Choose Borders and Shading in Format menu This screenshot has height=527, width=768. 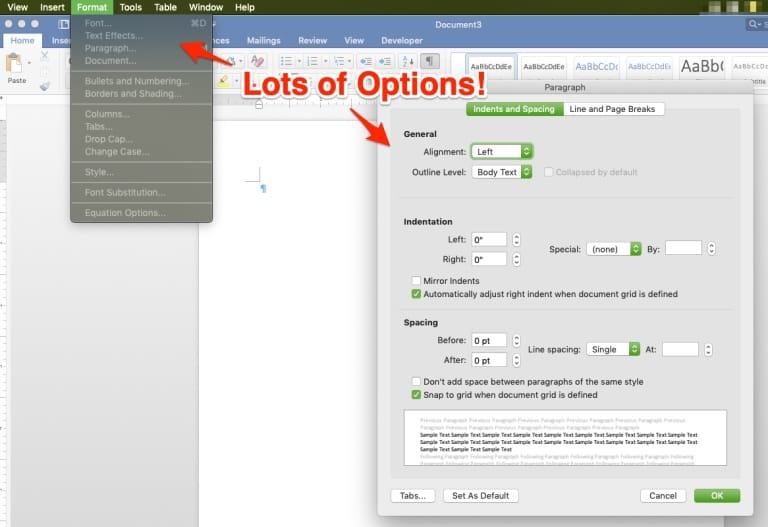point(142,94)
